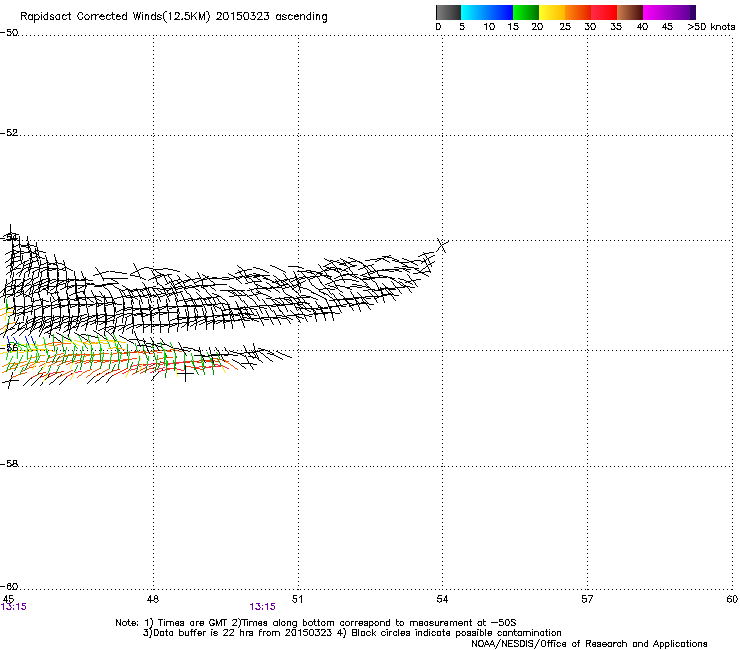740x650 pixels.
Task: Click the longitude label '45'
Action: 8,599
